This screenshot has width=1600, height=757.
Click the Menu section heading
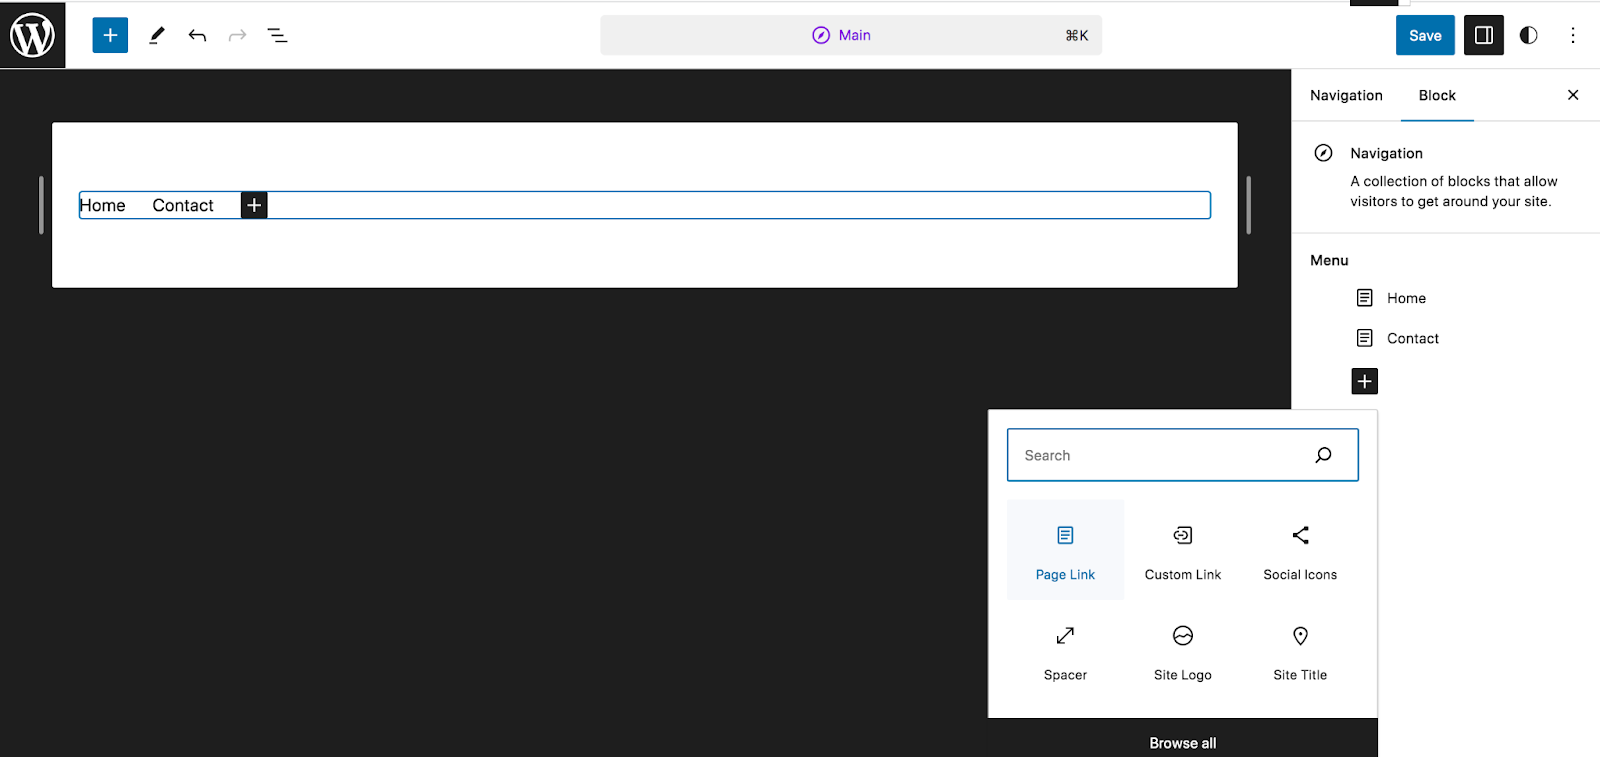1329,260
